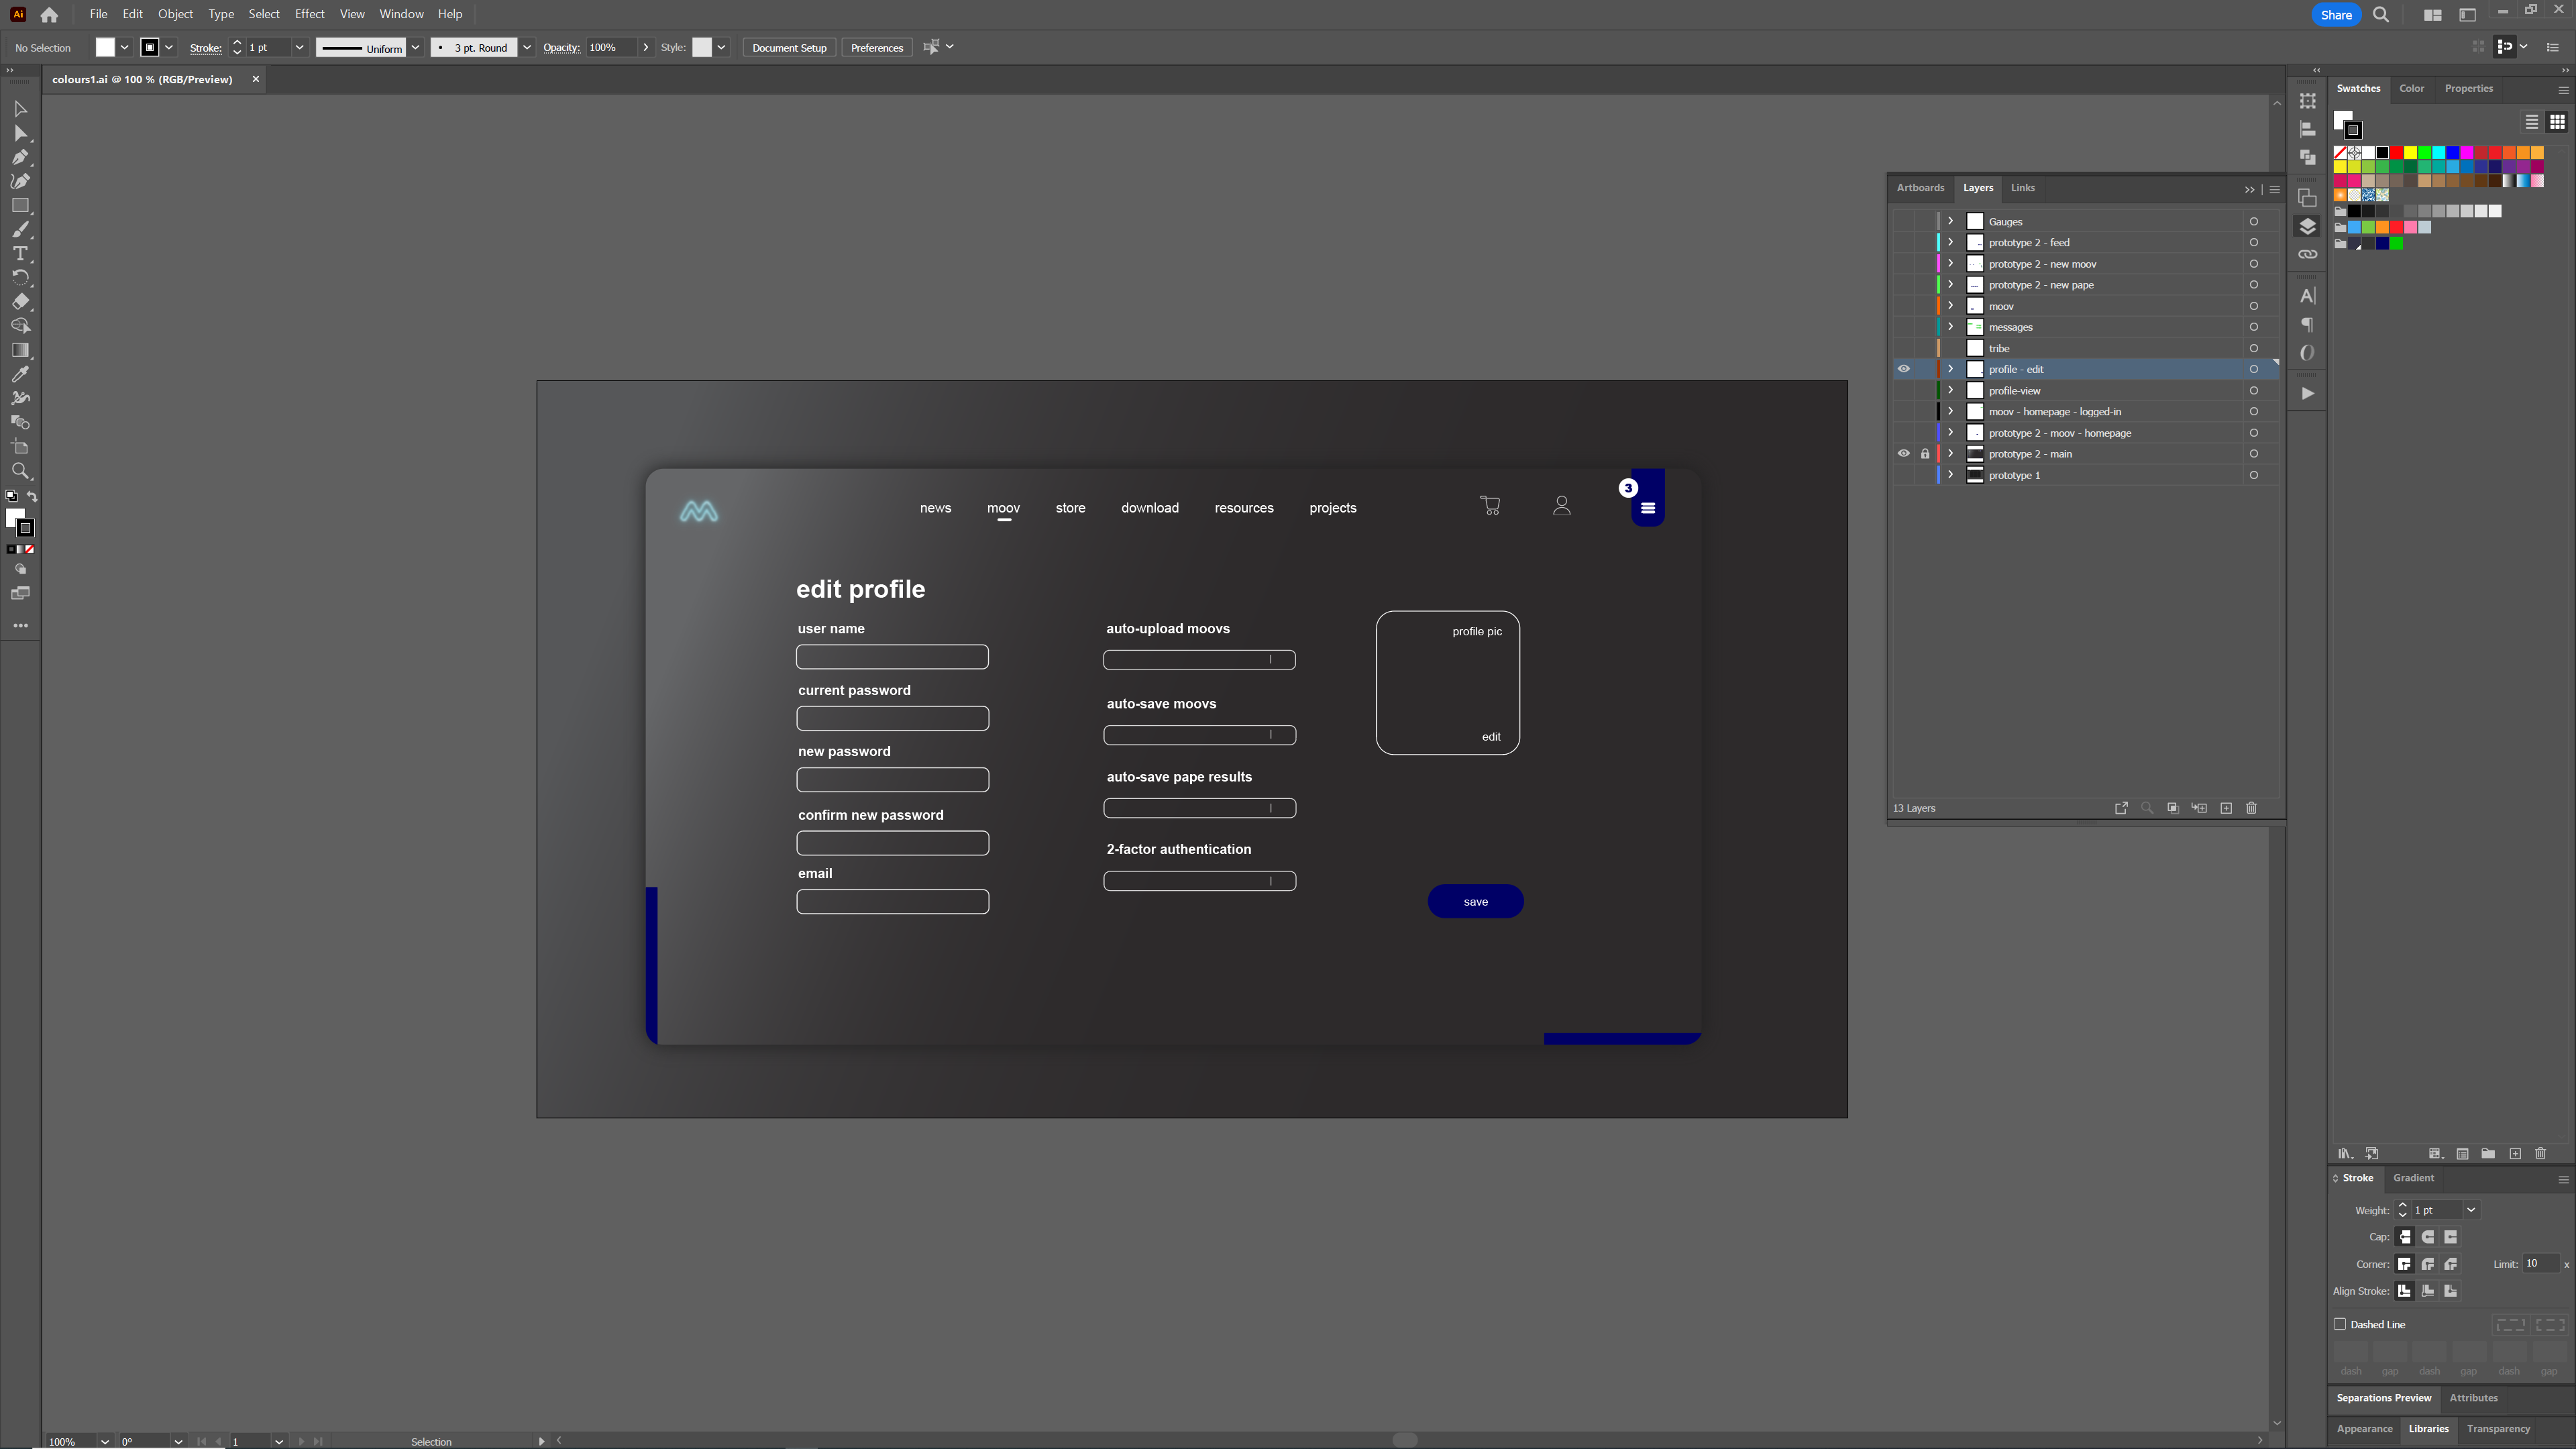Open Edit Toolbar three-dots button
Viewport: 2576px width, 1449px height.
(20, 625)
